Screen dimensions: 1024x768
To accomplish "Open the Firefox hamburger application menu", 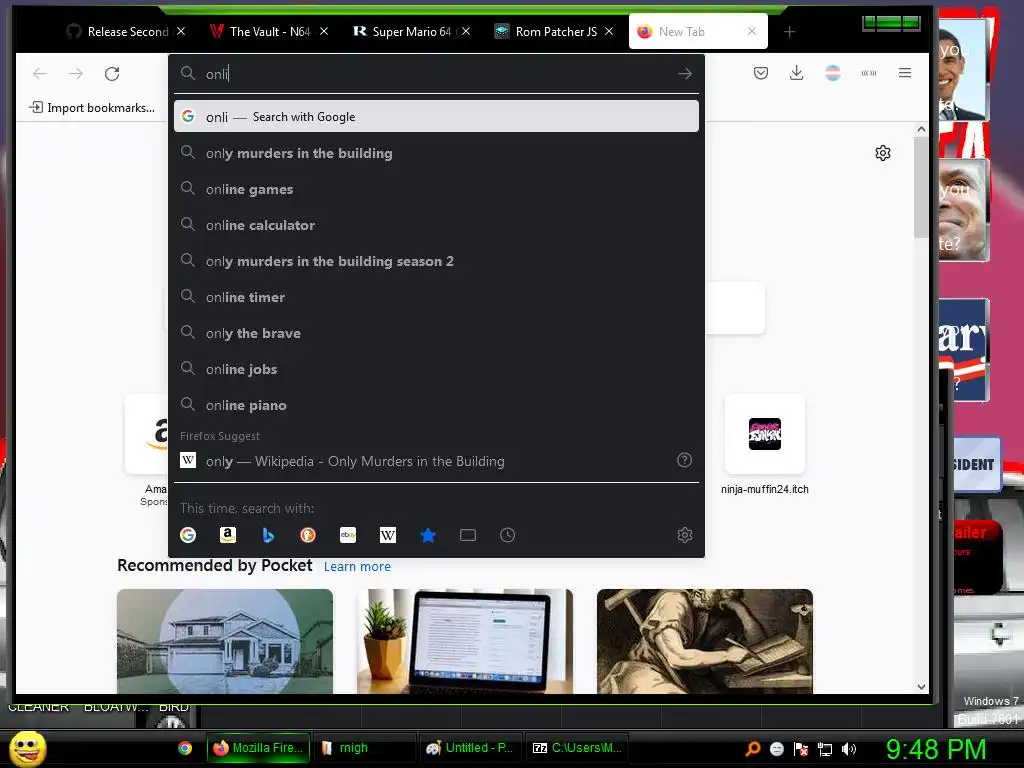I will click(x=904, y=73).
